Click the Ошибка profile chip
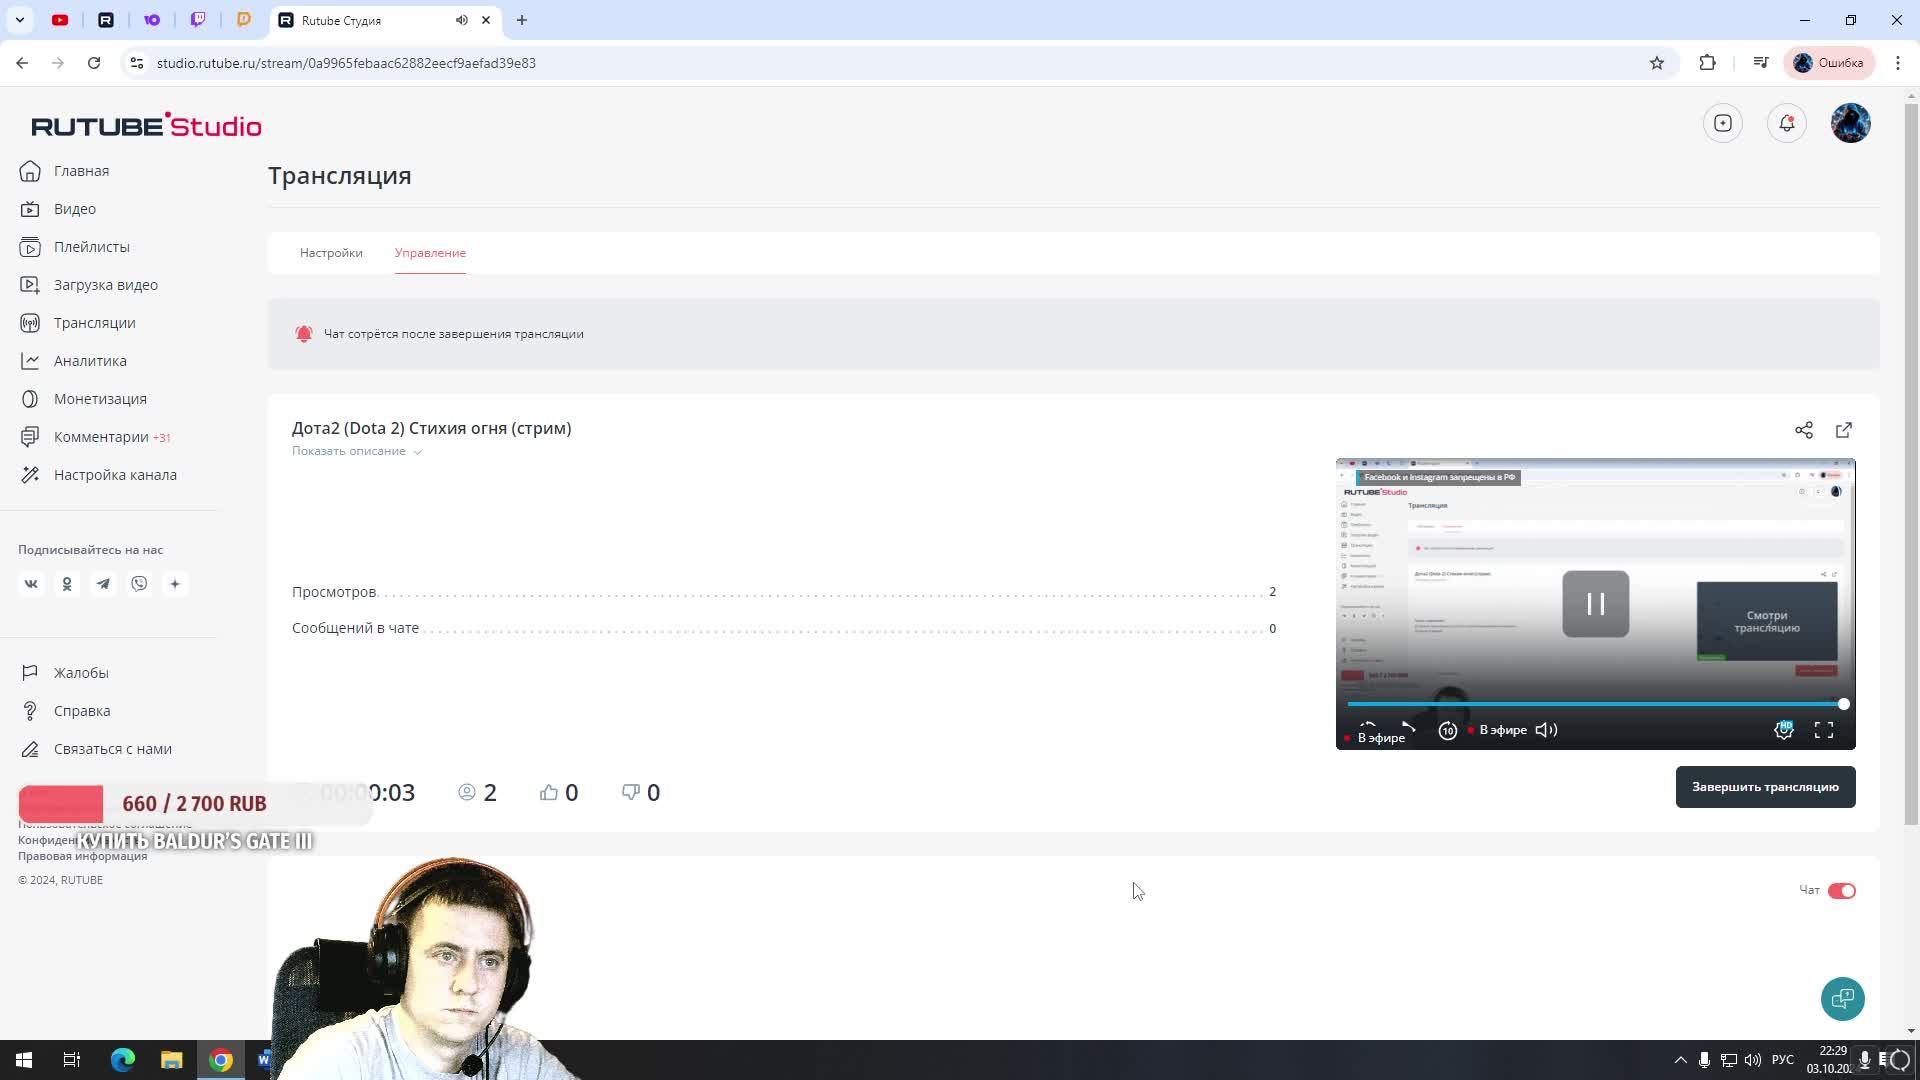Image resolution: width=1920 pixels, height=1080 pixels. click(1829, 63)
